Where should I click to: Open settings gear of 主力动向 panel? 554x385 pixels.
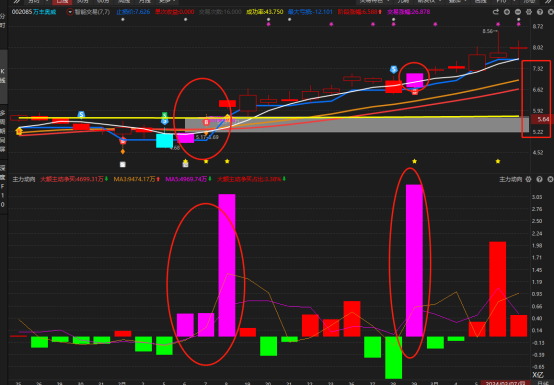(x=529, y=179)
